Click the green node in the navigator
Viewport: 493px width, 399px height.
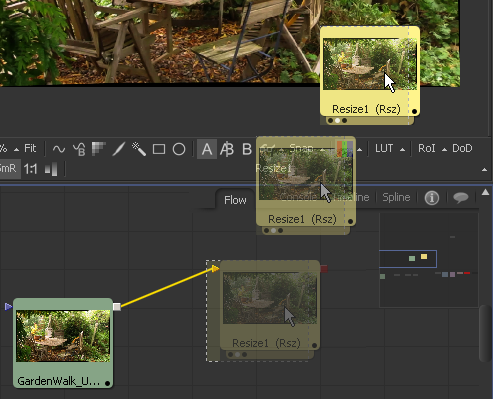point(412,258)
